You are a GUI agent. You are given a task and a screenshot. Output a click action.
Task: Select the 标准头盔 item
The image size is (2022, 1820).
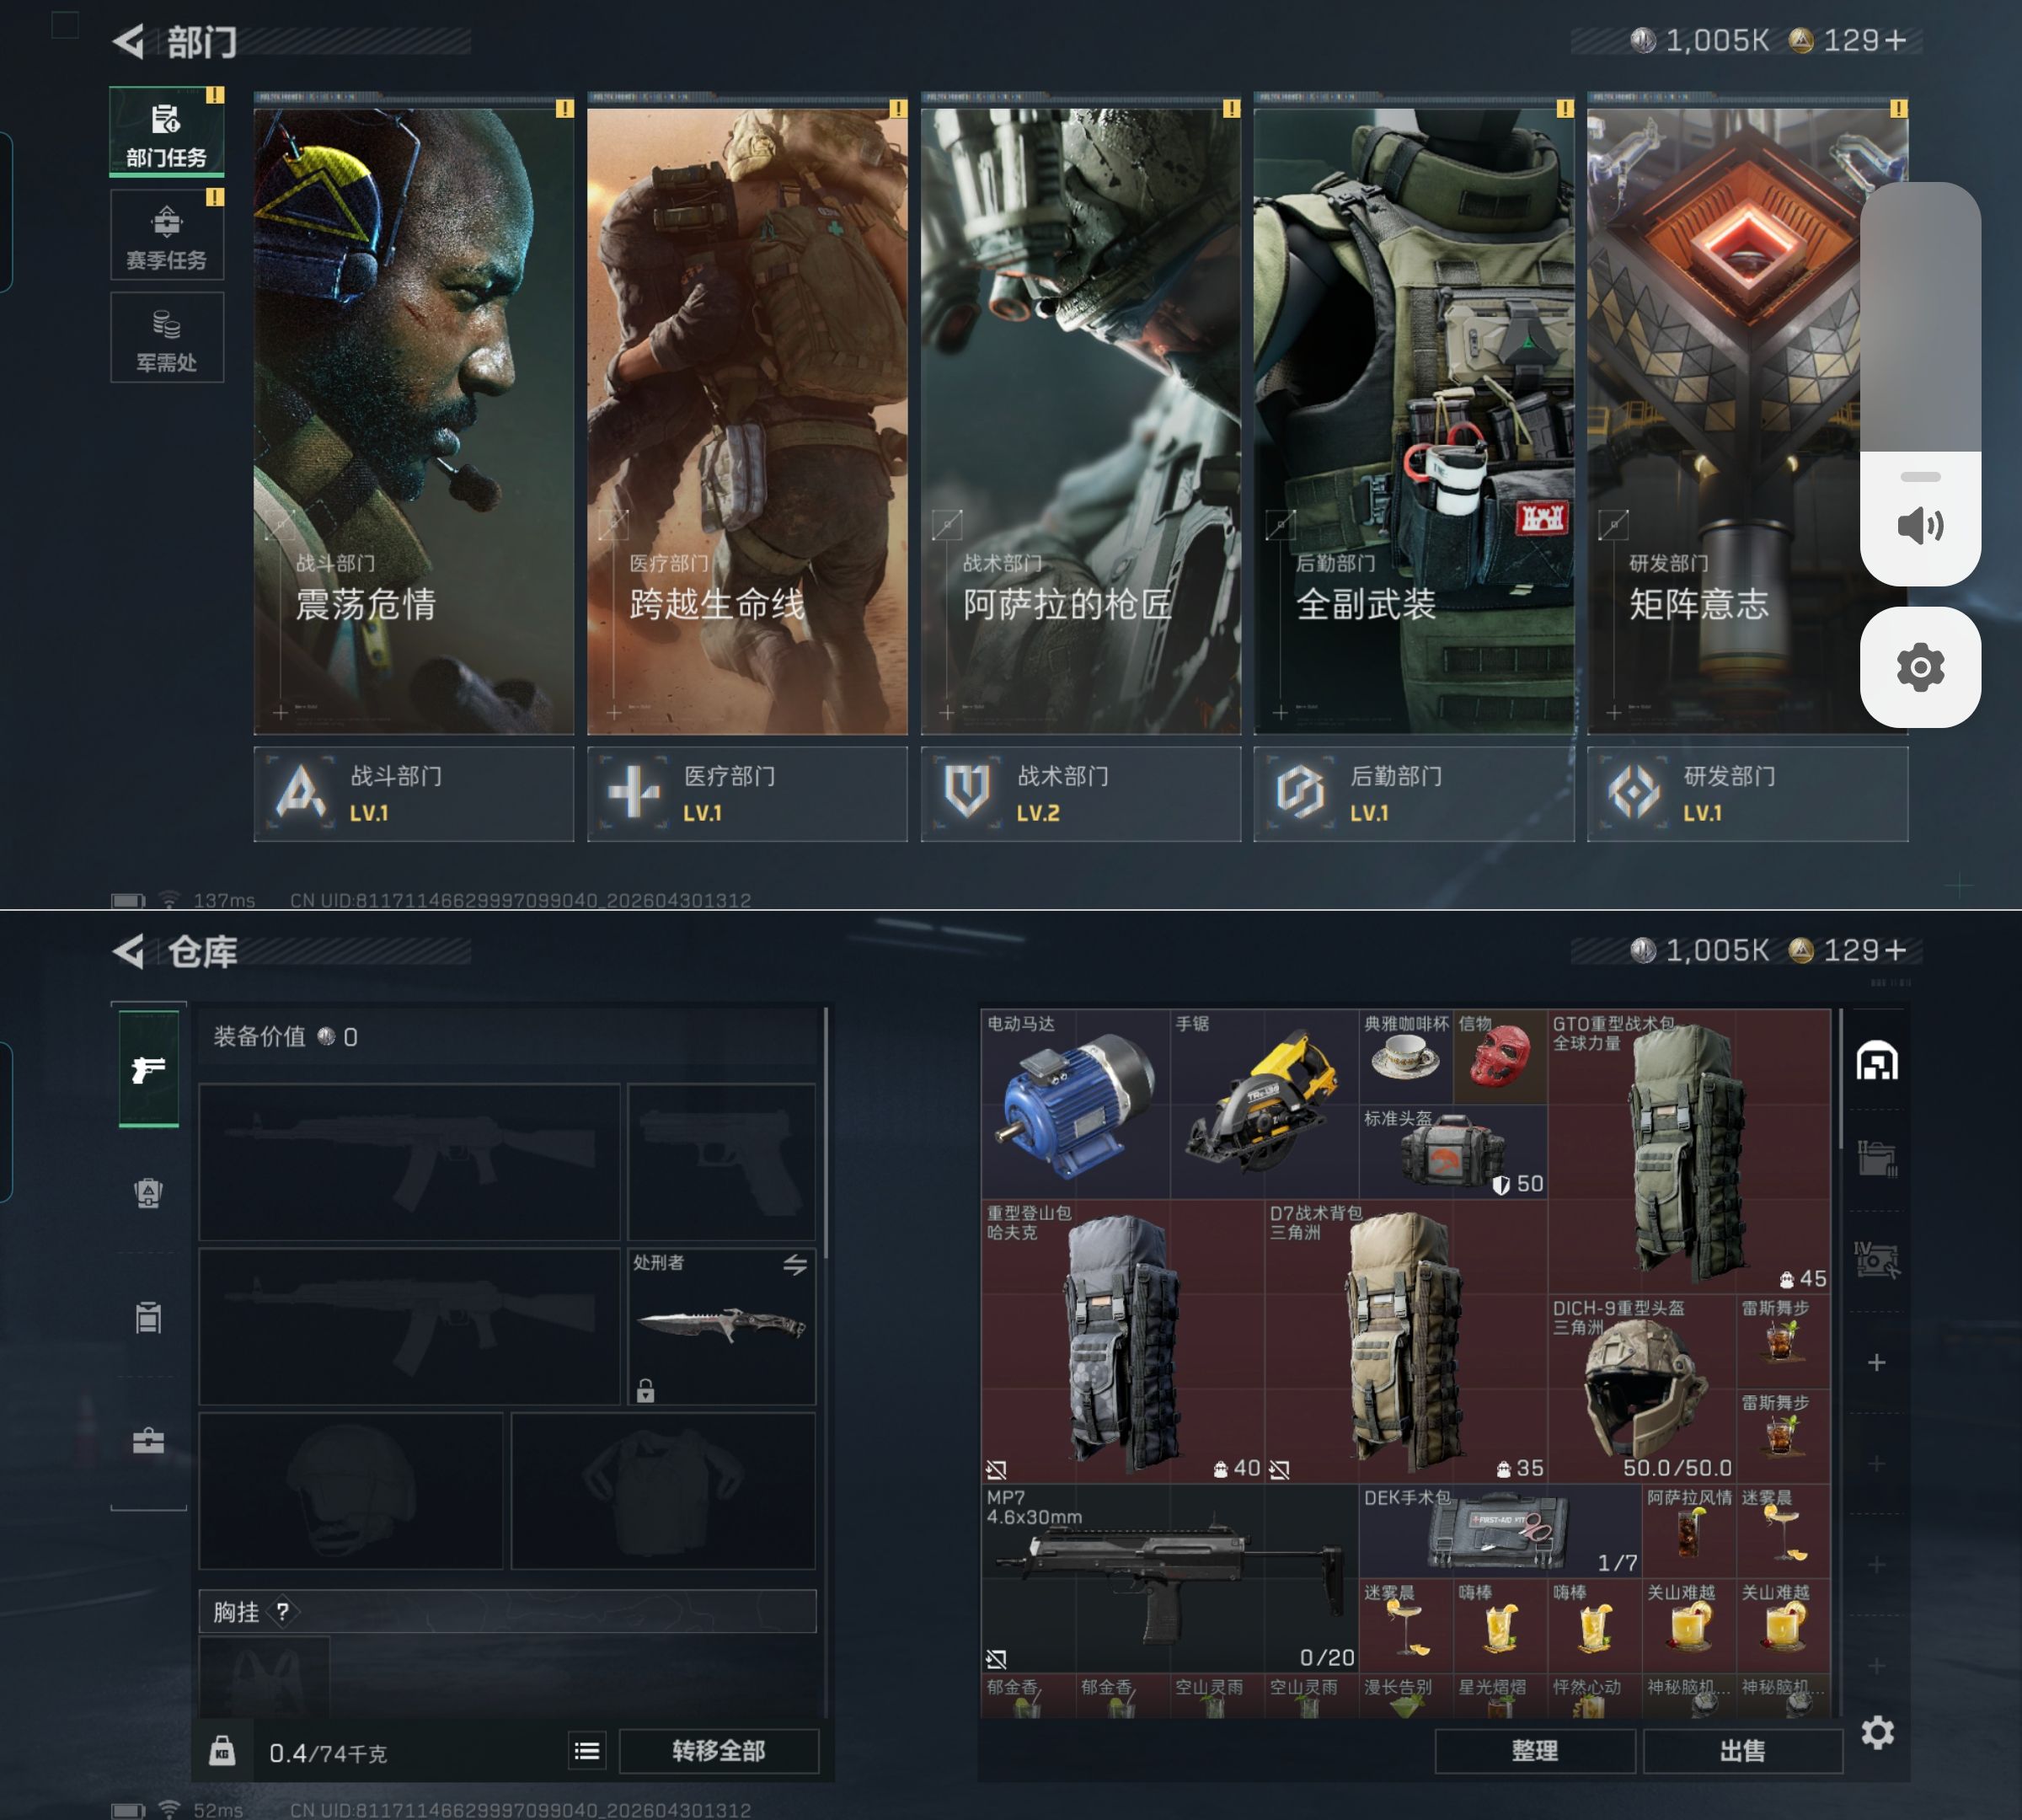(x=1453, y=1152)
